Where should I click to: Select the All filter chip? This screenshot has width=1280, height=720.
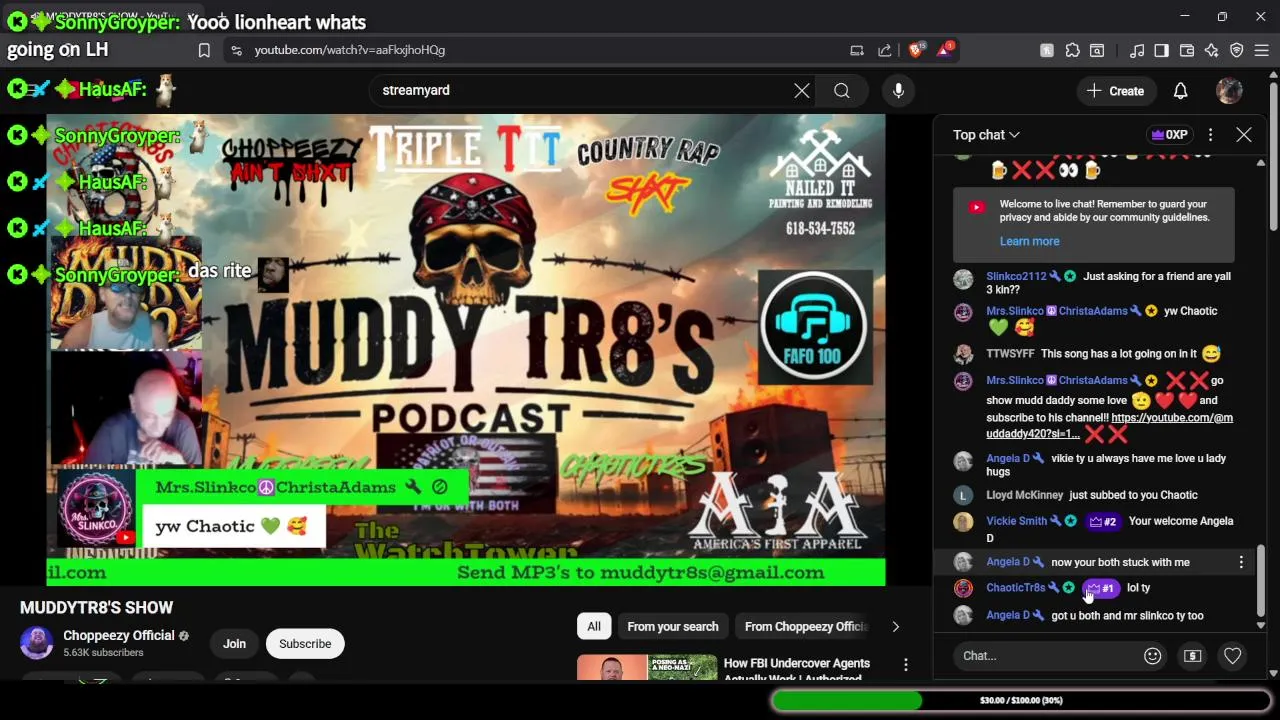(594, 627)
